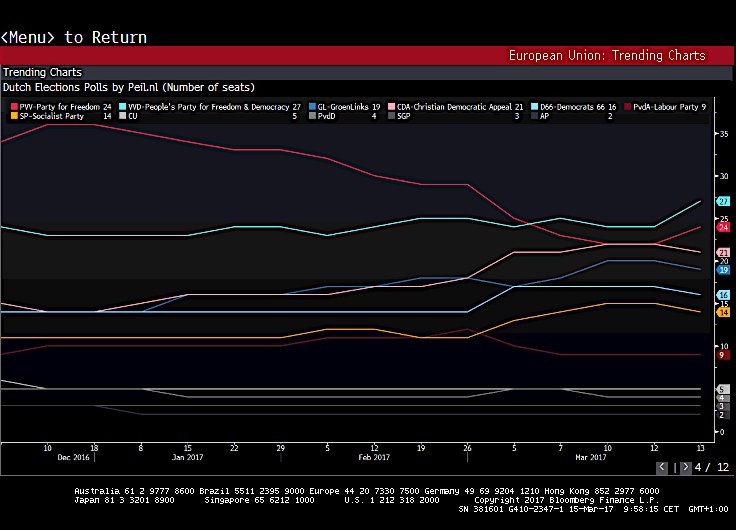Select 'CDA-Christian Democratic Appeal' legend label
This screenshot has height=530, width=736.
(x=454, y=107)
